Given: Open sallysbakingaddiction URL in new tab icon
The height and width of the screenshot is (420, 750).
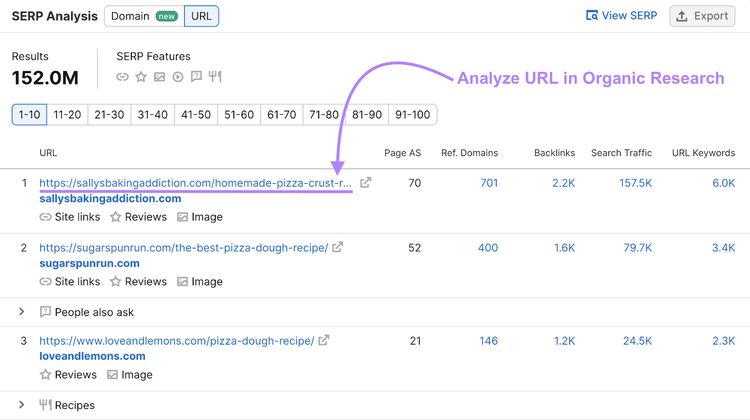Looking at the screenshot, I should click(365, 182).
